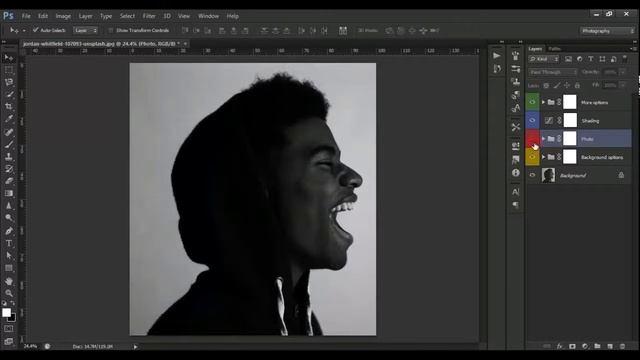The image size is (640, 360).
Task: Toggle Auto-Select checkbox
Action: tap(35, 30)
